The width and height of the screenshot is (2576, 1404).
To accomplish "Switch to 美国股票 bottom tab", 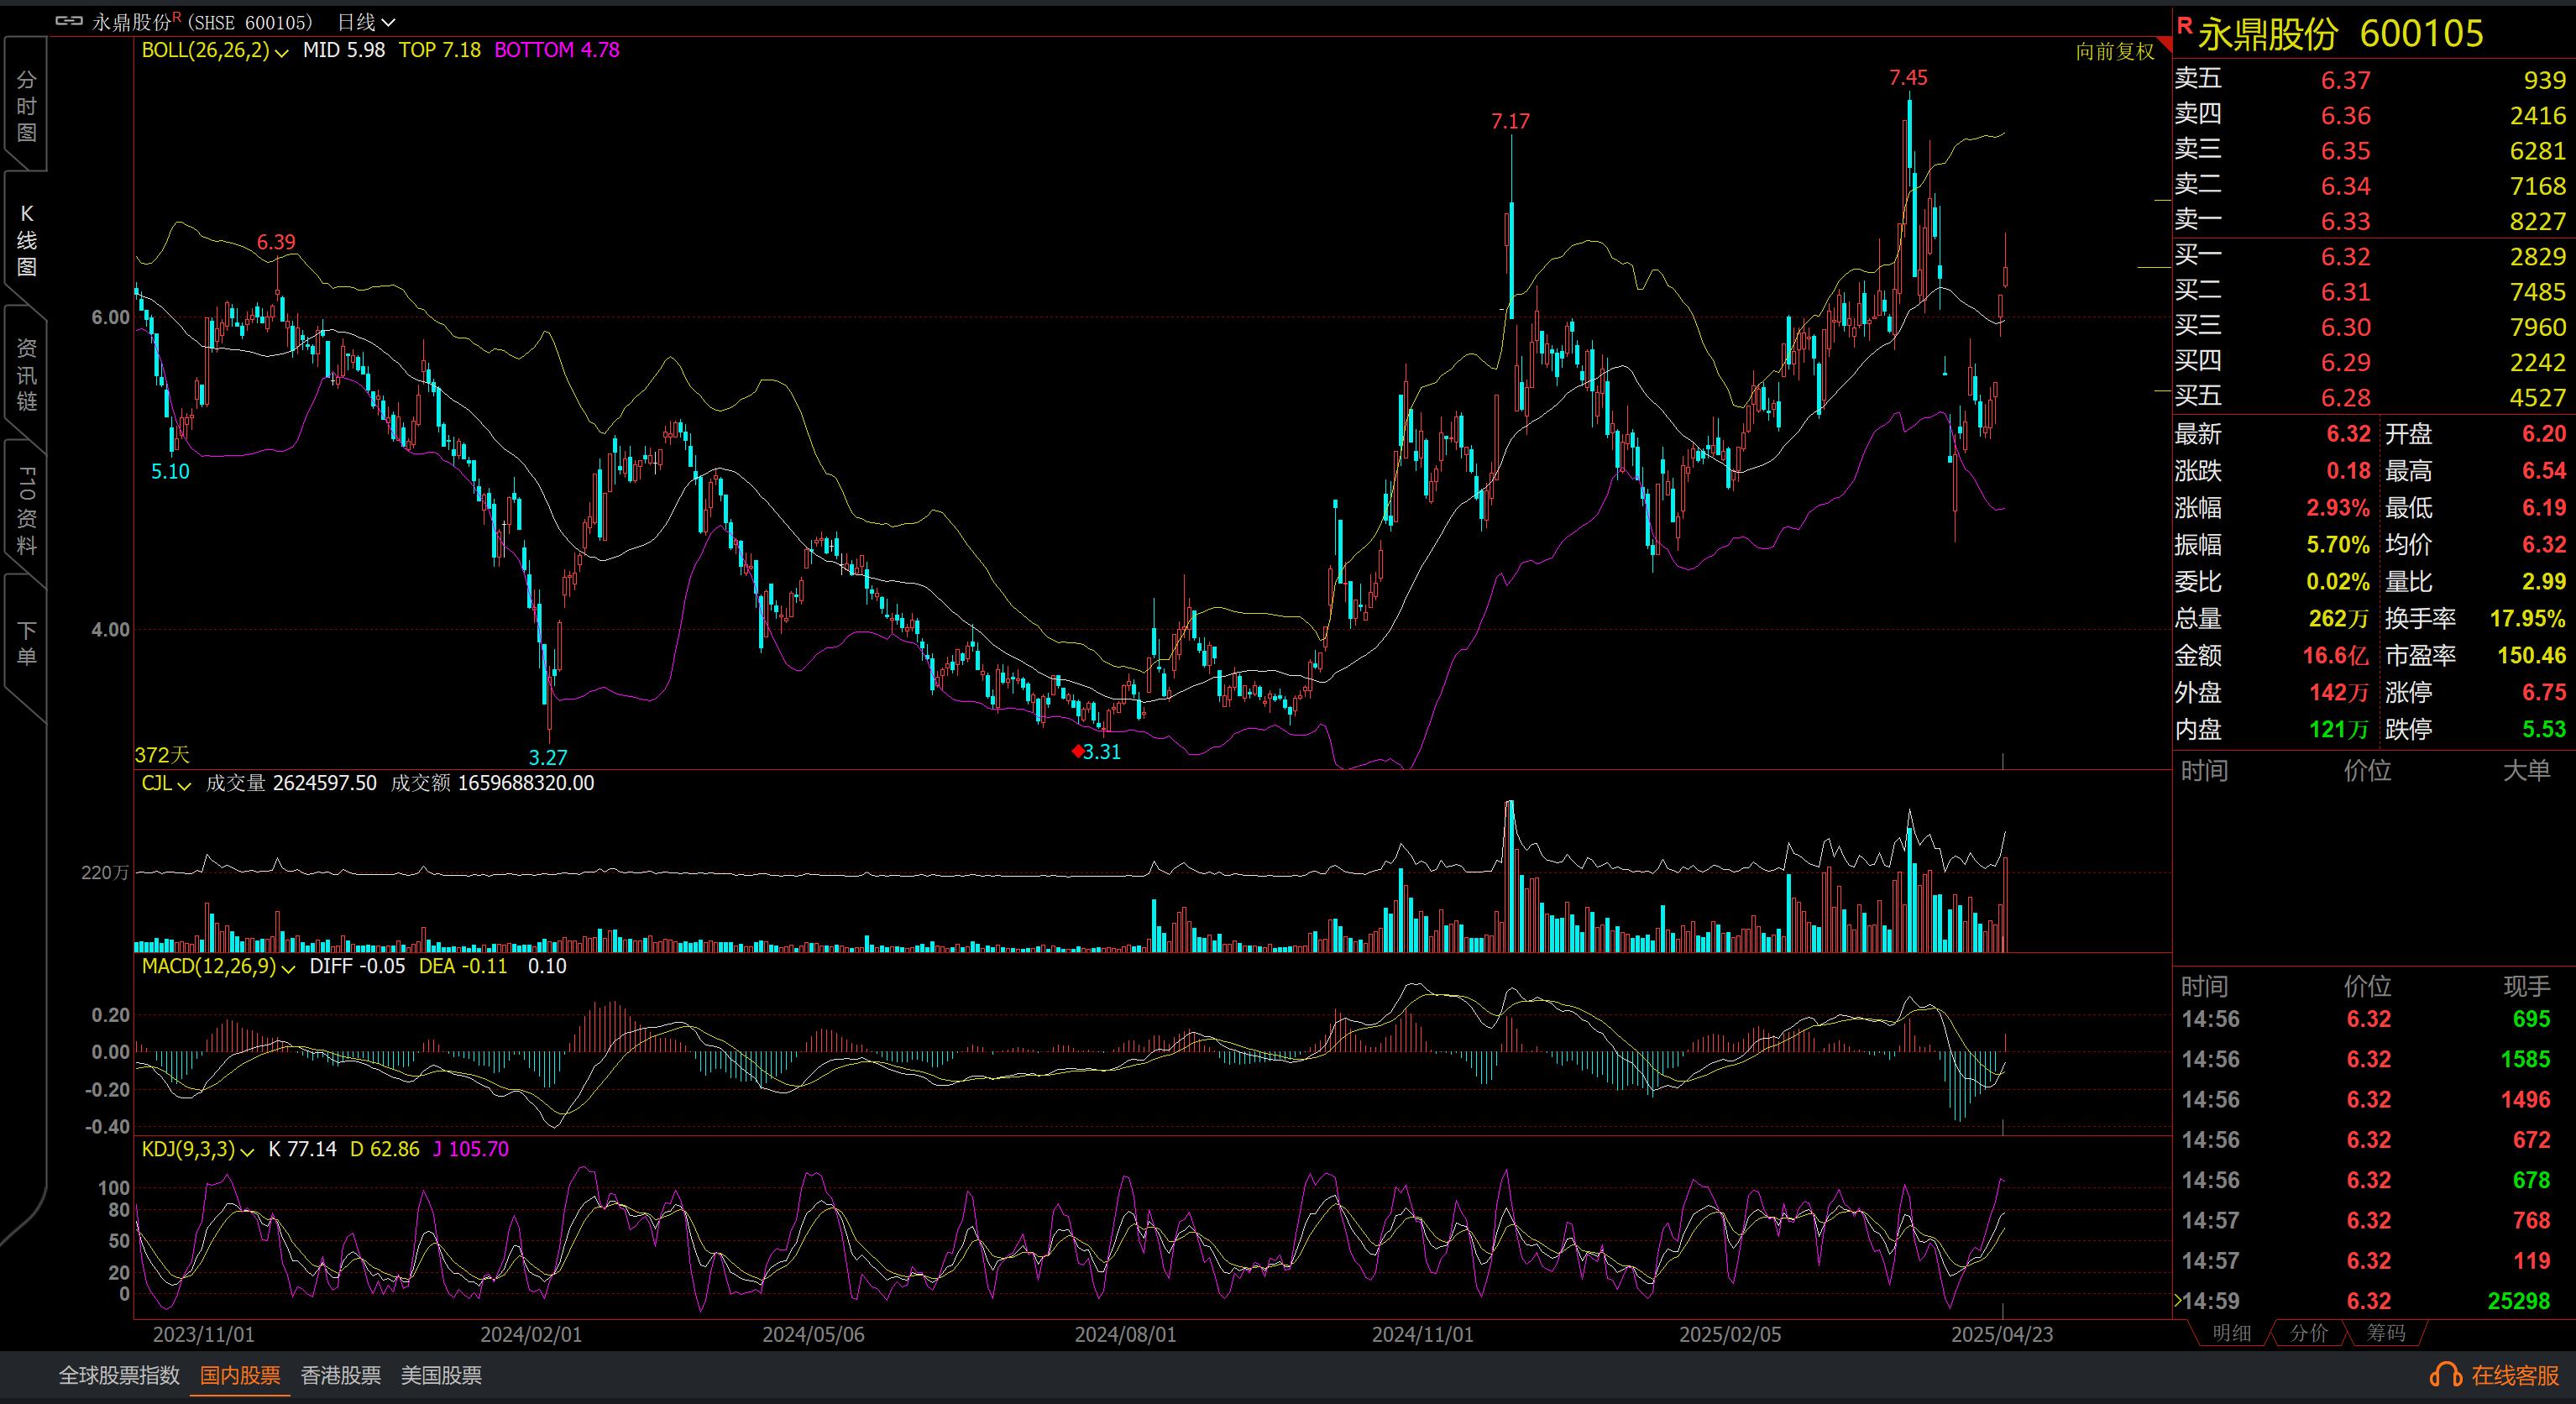I will click(441, 1375).
